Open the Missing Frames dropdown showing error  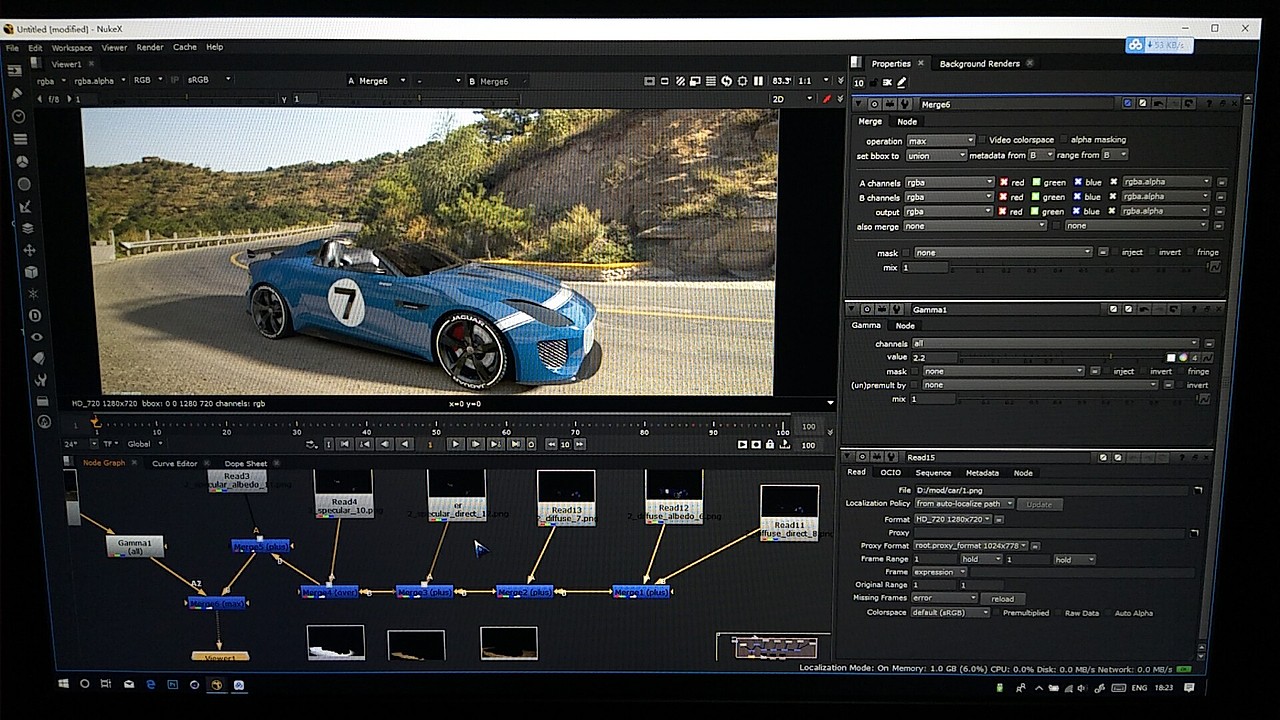pyautogui.click(x=943, y=598)
